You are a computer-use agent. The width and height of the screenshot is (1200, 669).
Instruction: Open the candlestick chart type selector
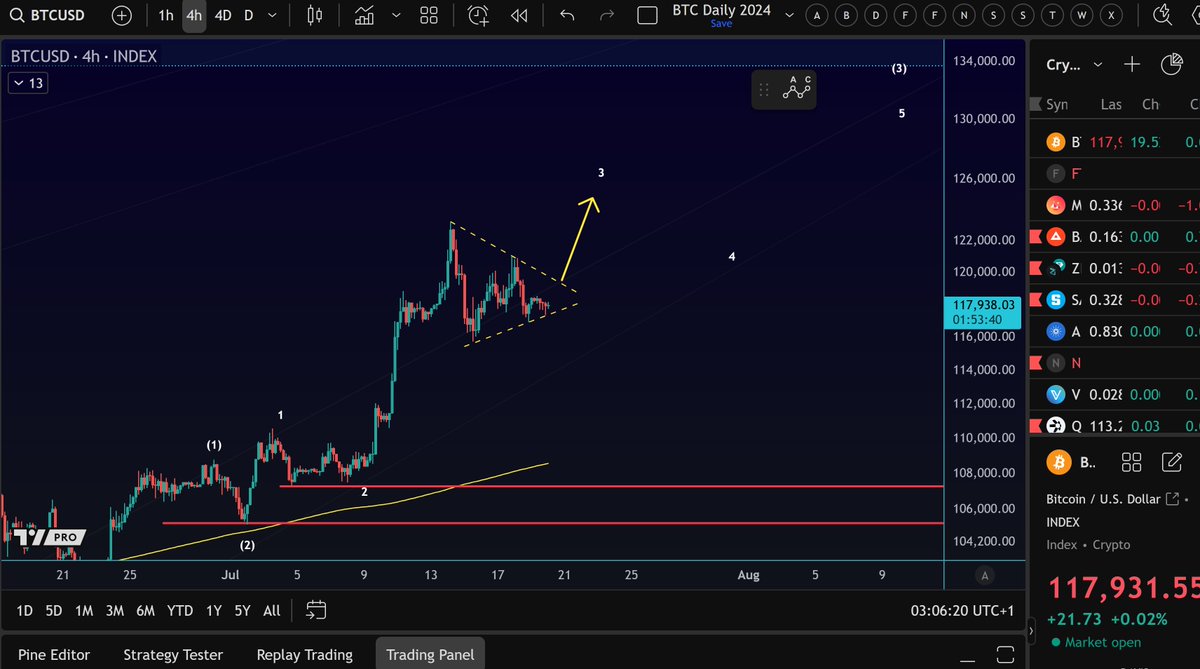point(315,16)
